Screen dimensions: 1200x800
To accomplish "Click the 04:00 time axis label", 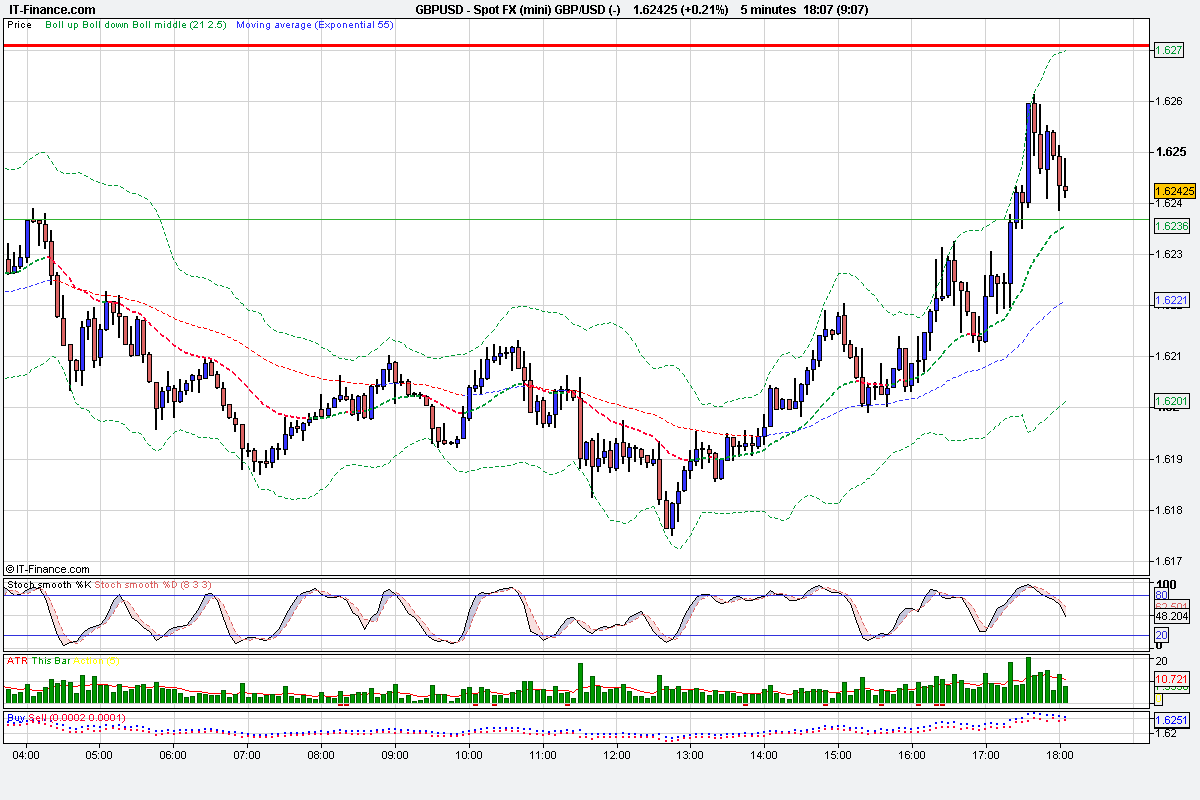I will [26, 754].
